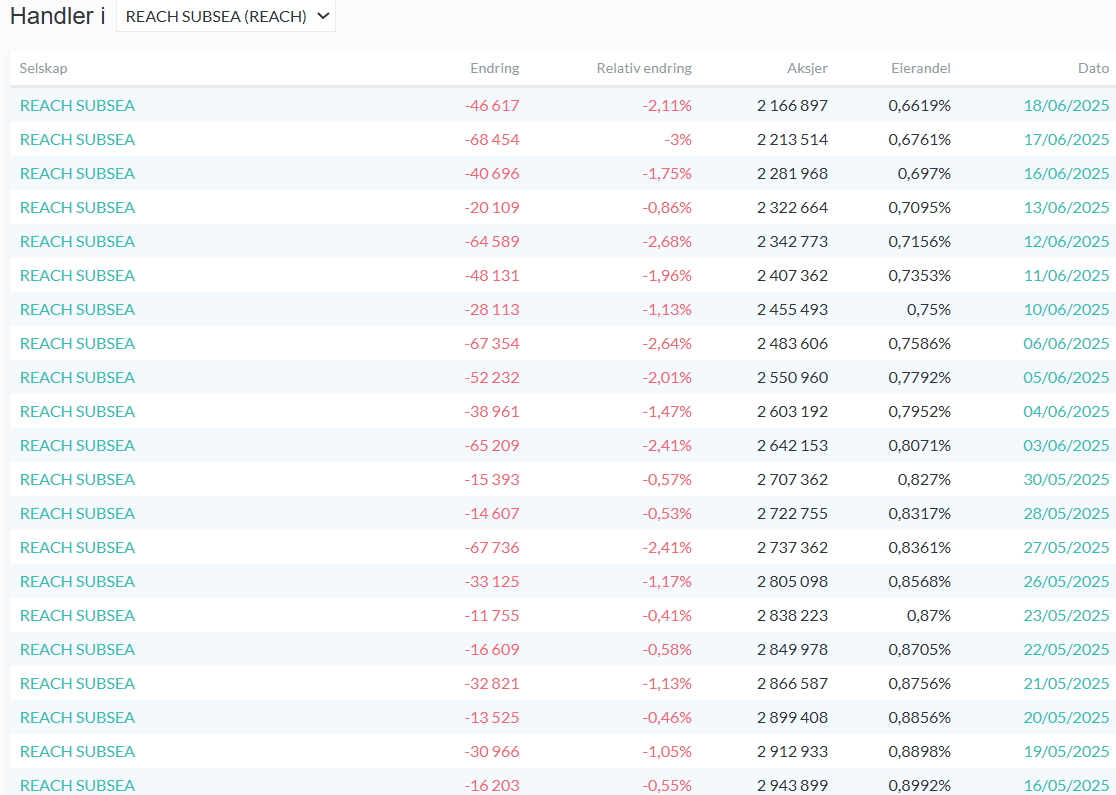
Task: Open REACH SUBSEA link in 12/06/2025 row
Action: 78,241
